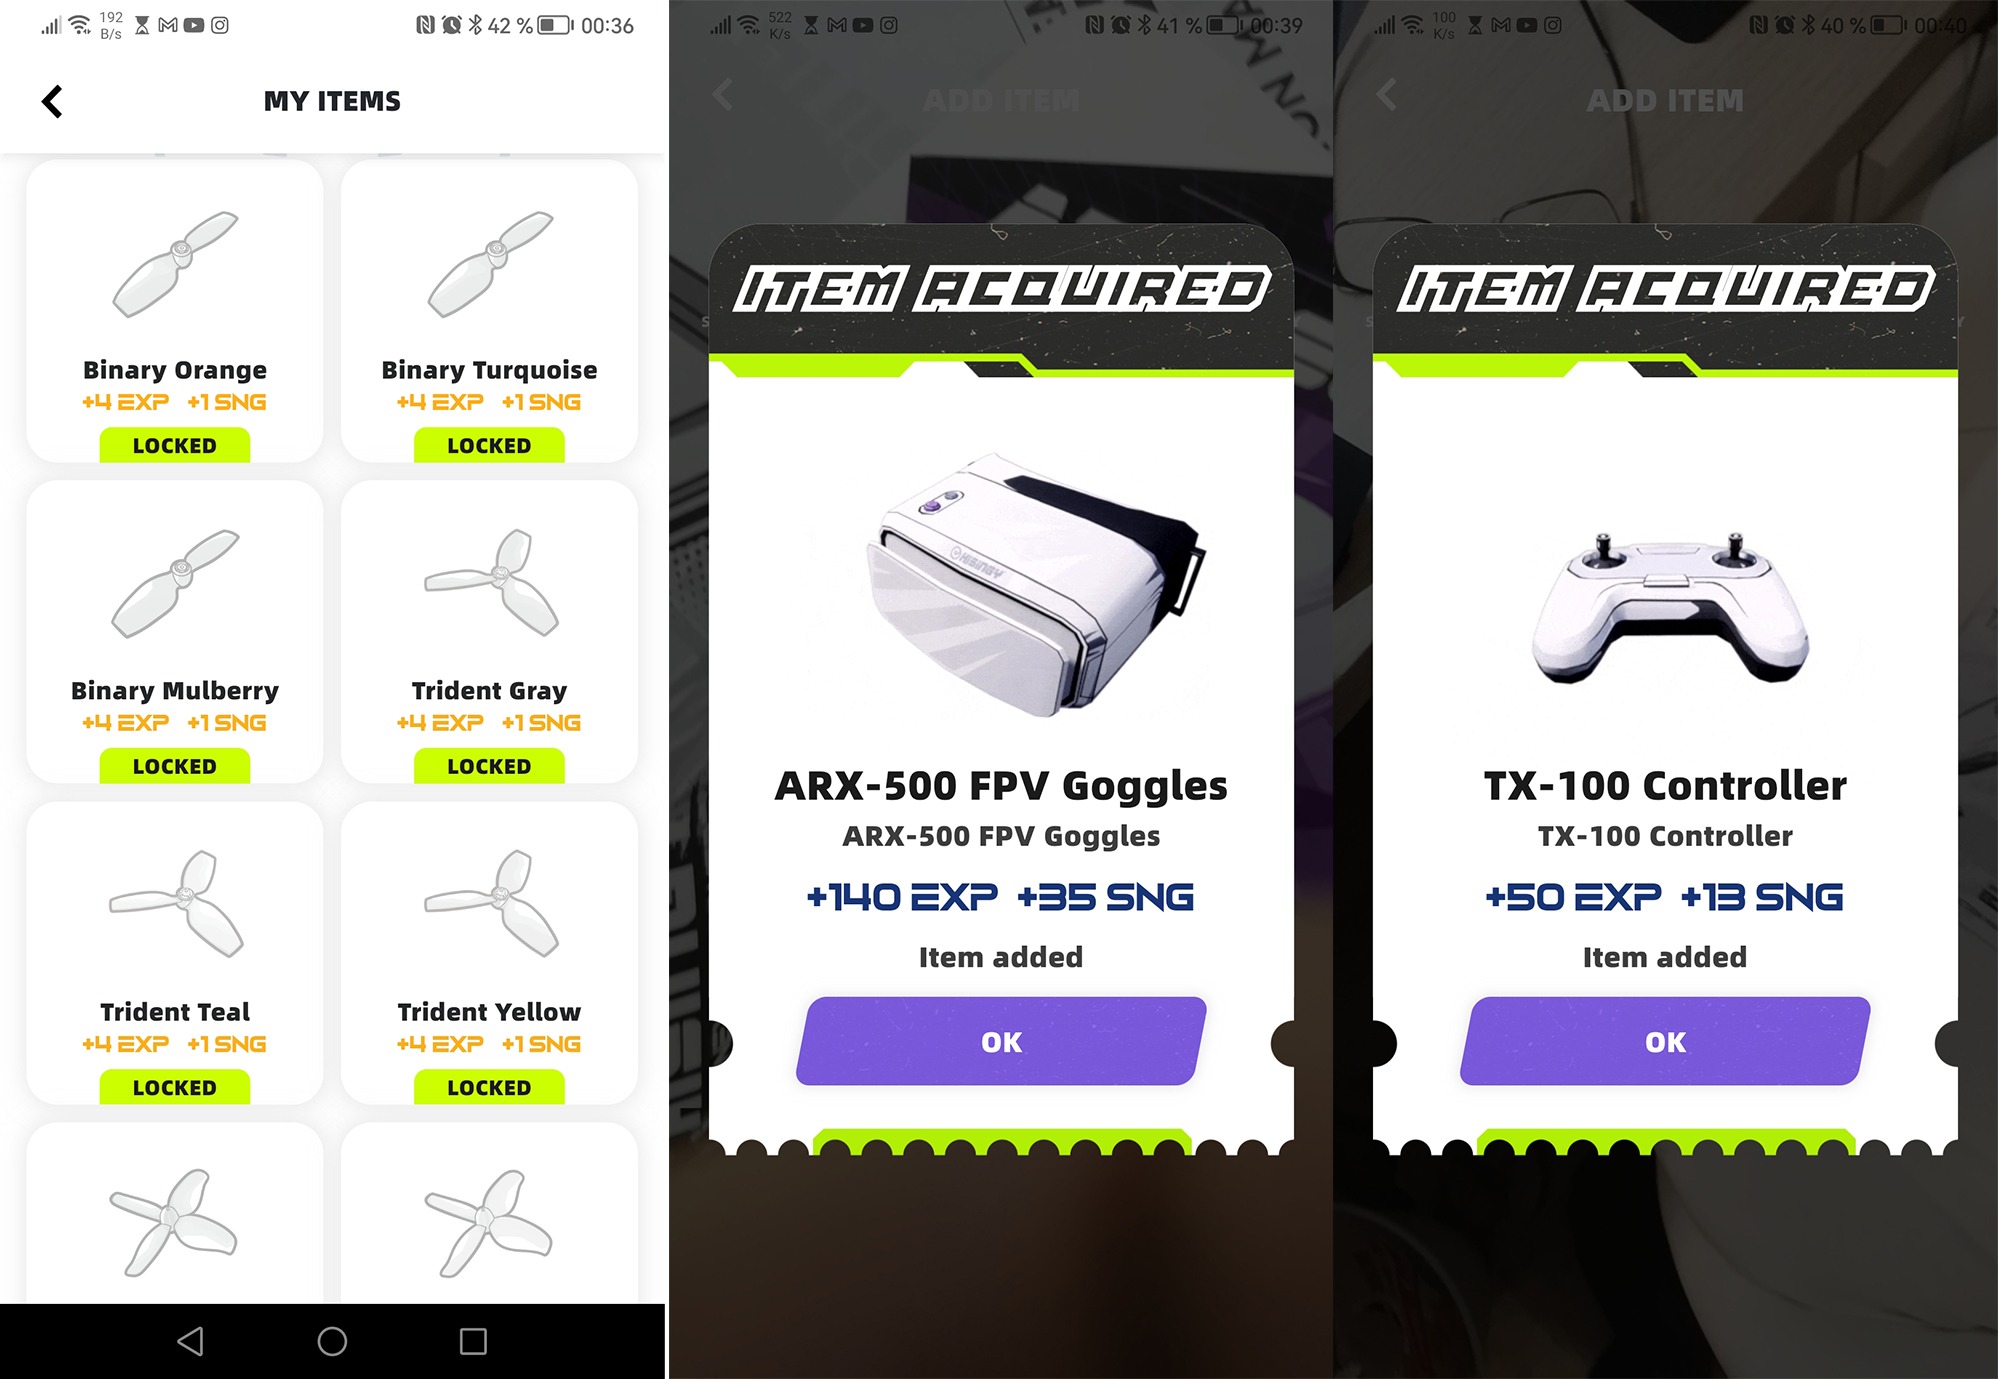Confirm OK on ARX-500 FPV Goggles dialog
The height and width of the screenshot is (1379, 2000).
pyautogui.click(x=1001, y=1041)
